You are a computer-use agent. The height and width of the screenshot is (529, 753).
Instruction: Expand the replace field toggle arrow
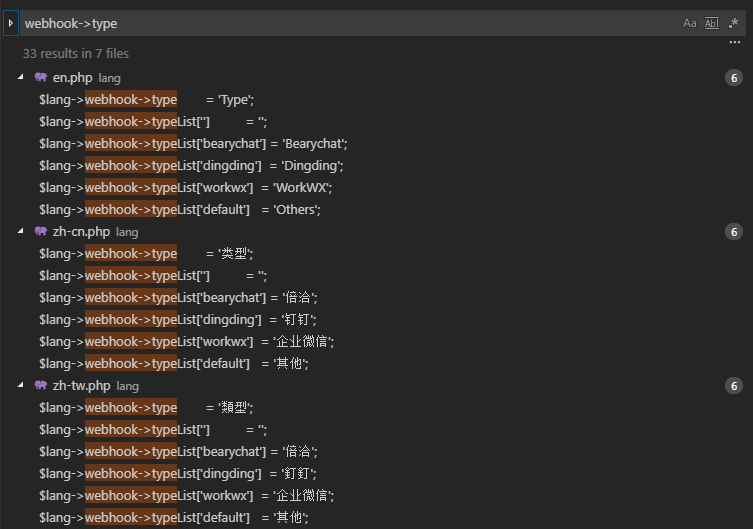click(x=11, y=23)
